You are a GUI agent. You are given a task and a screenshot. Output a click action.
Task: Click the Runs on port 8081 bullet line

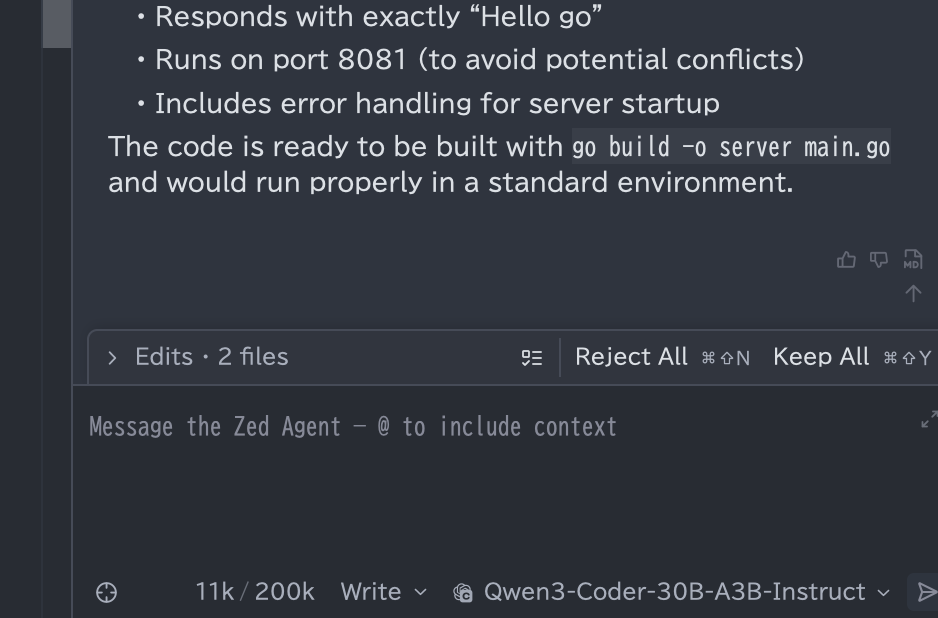click(479, 60)
